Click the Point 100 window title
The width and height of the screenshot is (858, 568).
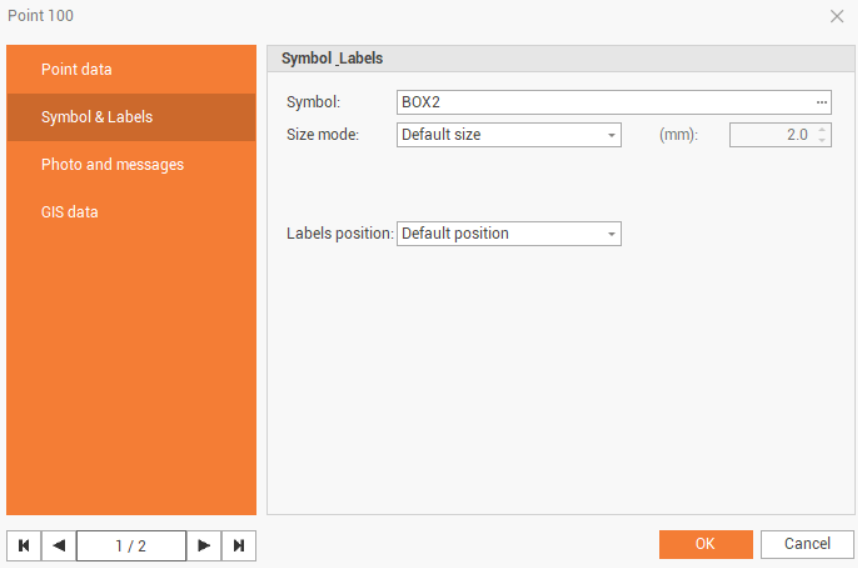[x=41, y=16]
